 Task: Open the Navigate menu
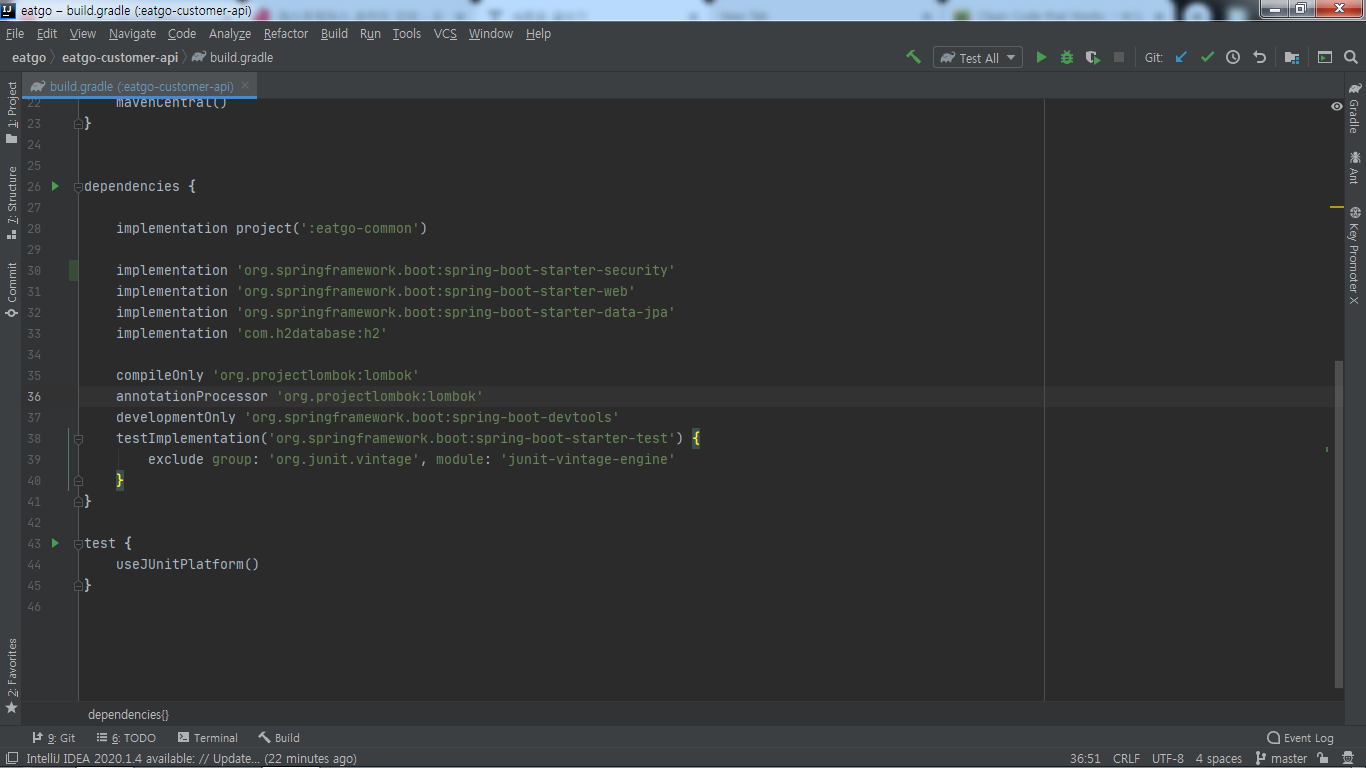tap(132, 33)
